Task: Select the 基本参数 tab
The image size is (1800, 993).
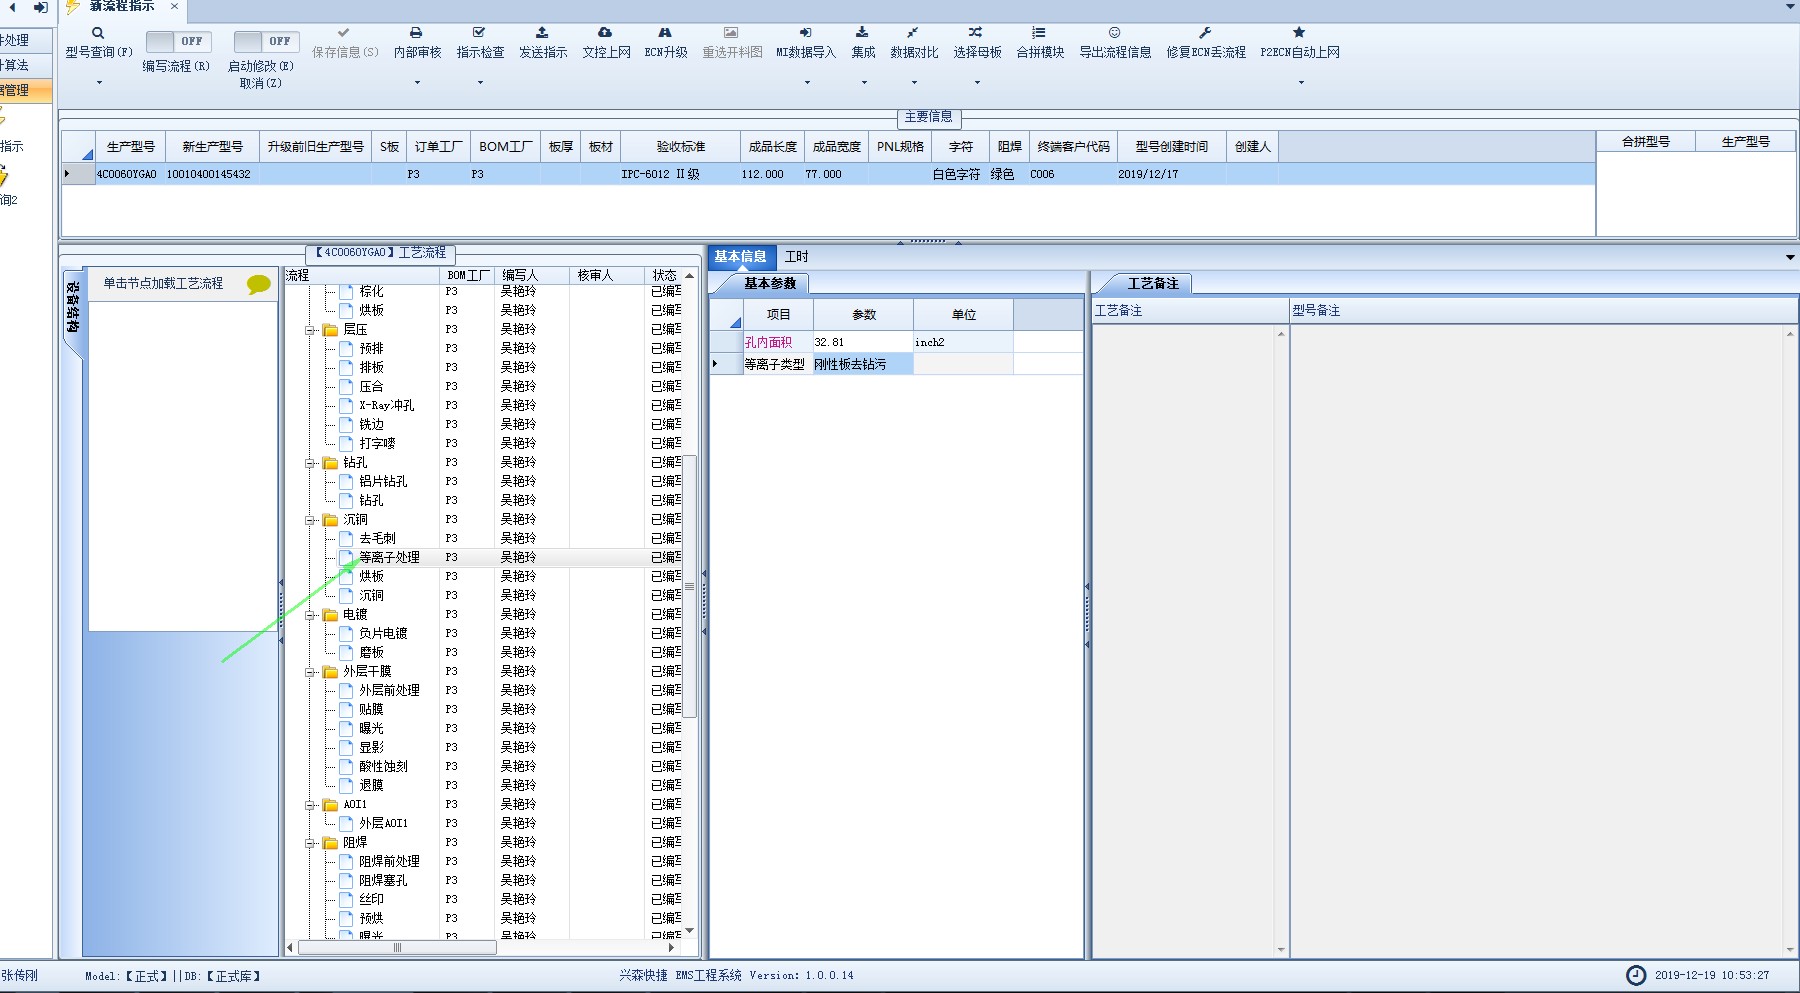Action: point(770,283)
